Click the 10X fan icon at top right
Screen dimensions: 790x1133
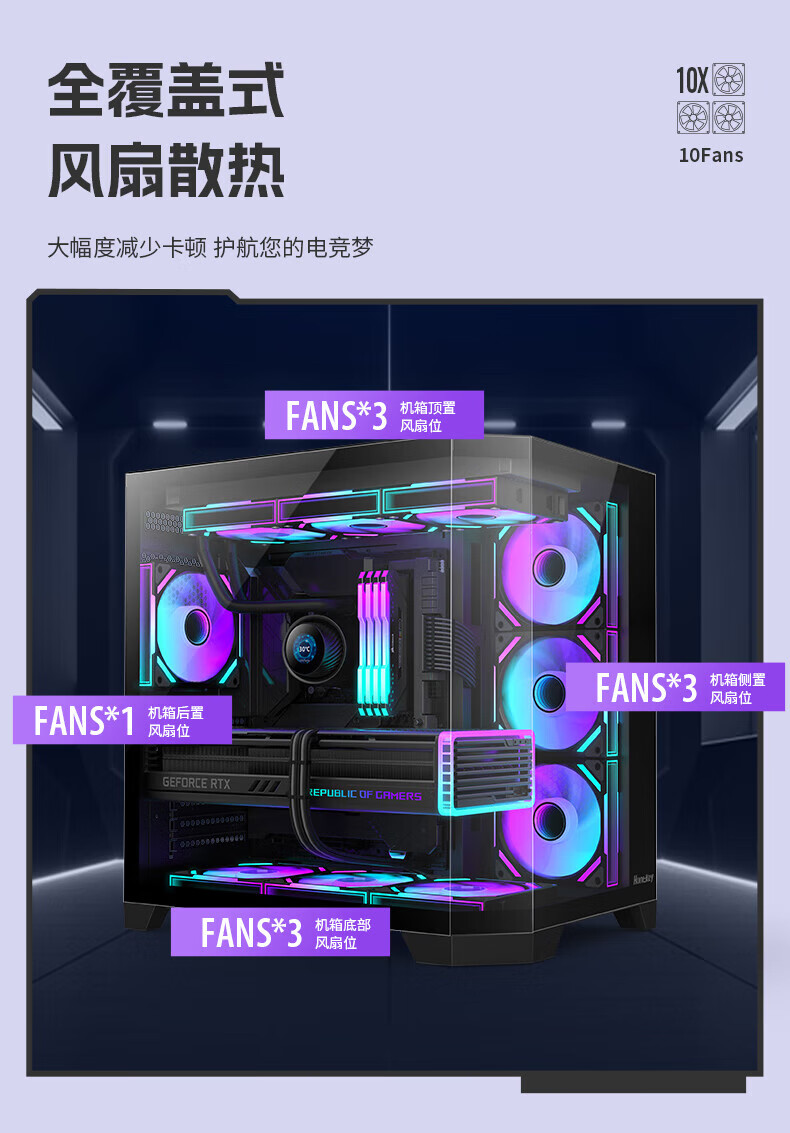[729, 79]
